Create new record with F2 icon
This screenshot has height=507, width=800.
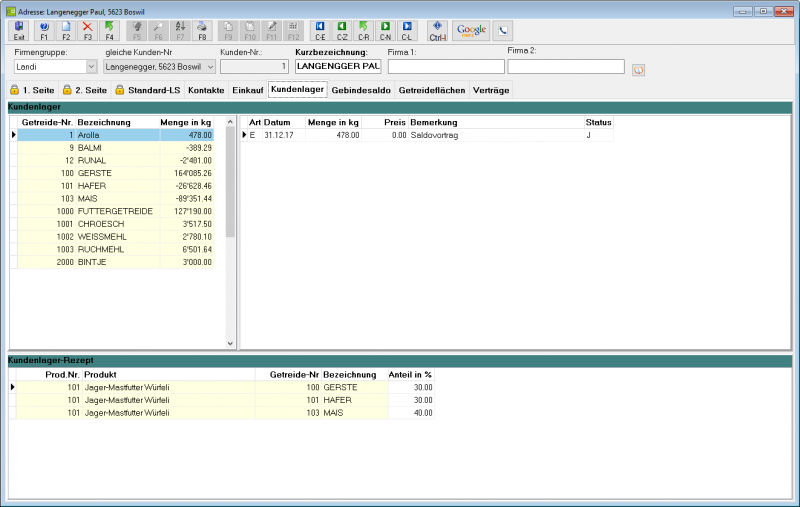pyautogui.click(x=66, y=31)
